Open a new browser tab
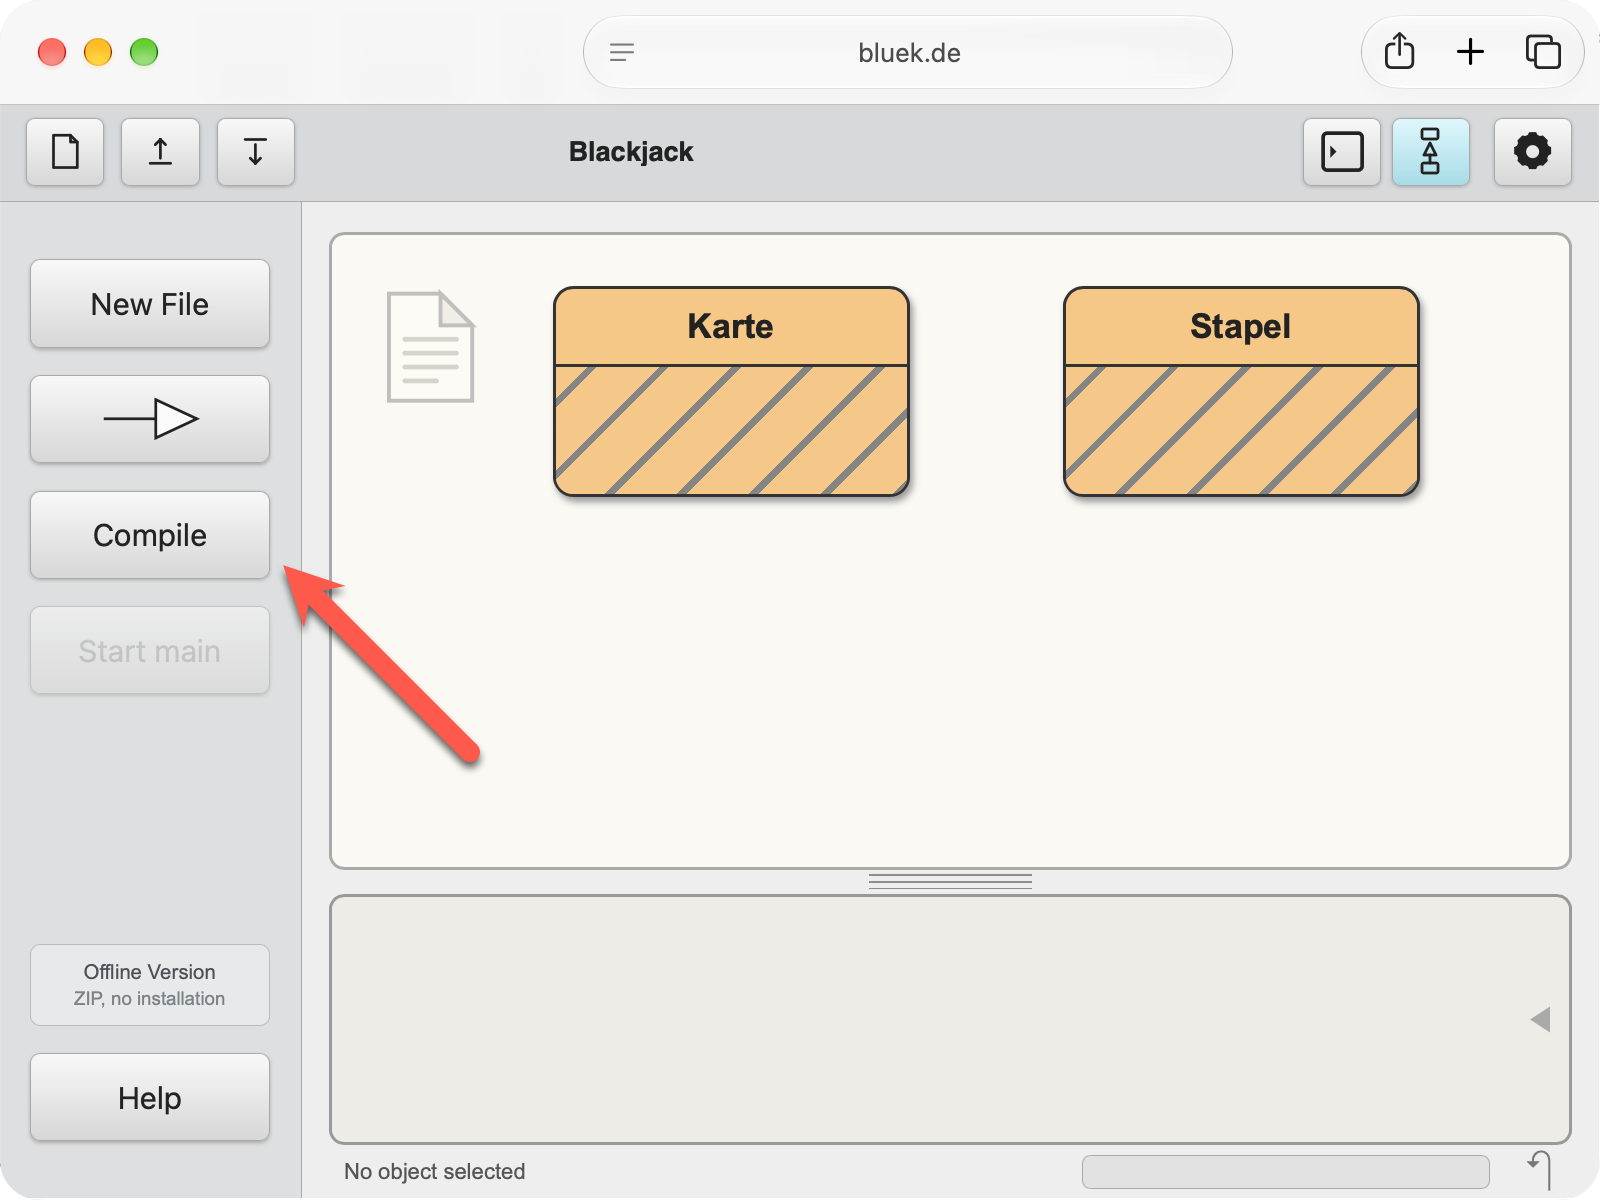The image size is (1600, 1200). point(1470,52)
